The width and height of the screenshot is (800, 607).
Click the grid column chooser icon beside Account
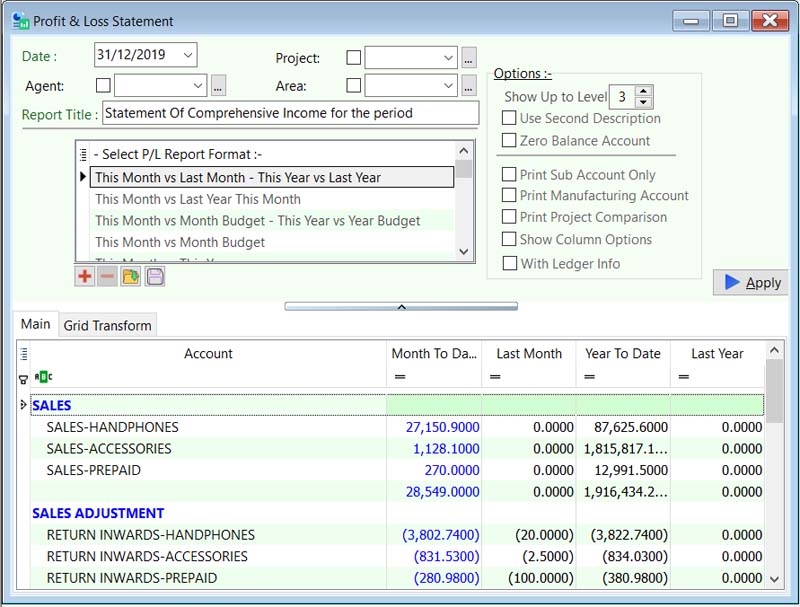coord(24,354)
